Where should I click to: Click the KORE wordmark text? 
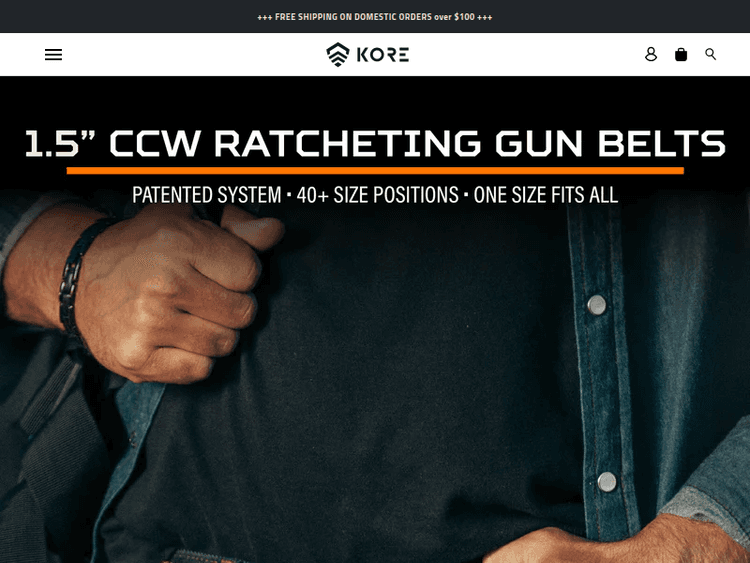[383, 55]
